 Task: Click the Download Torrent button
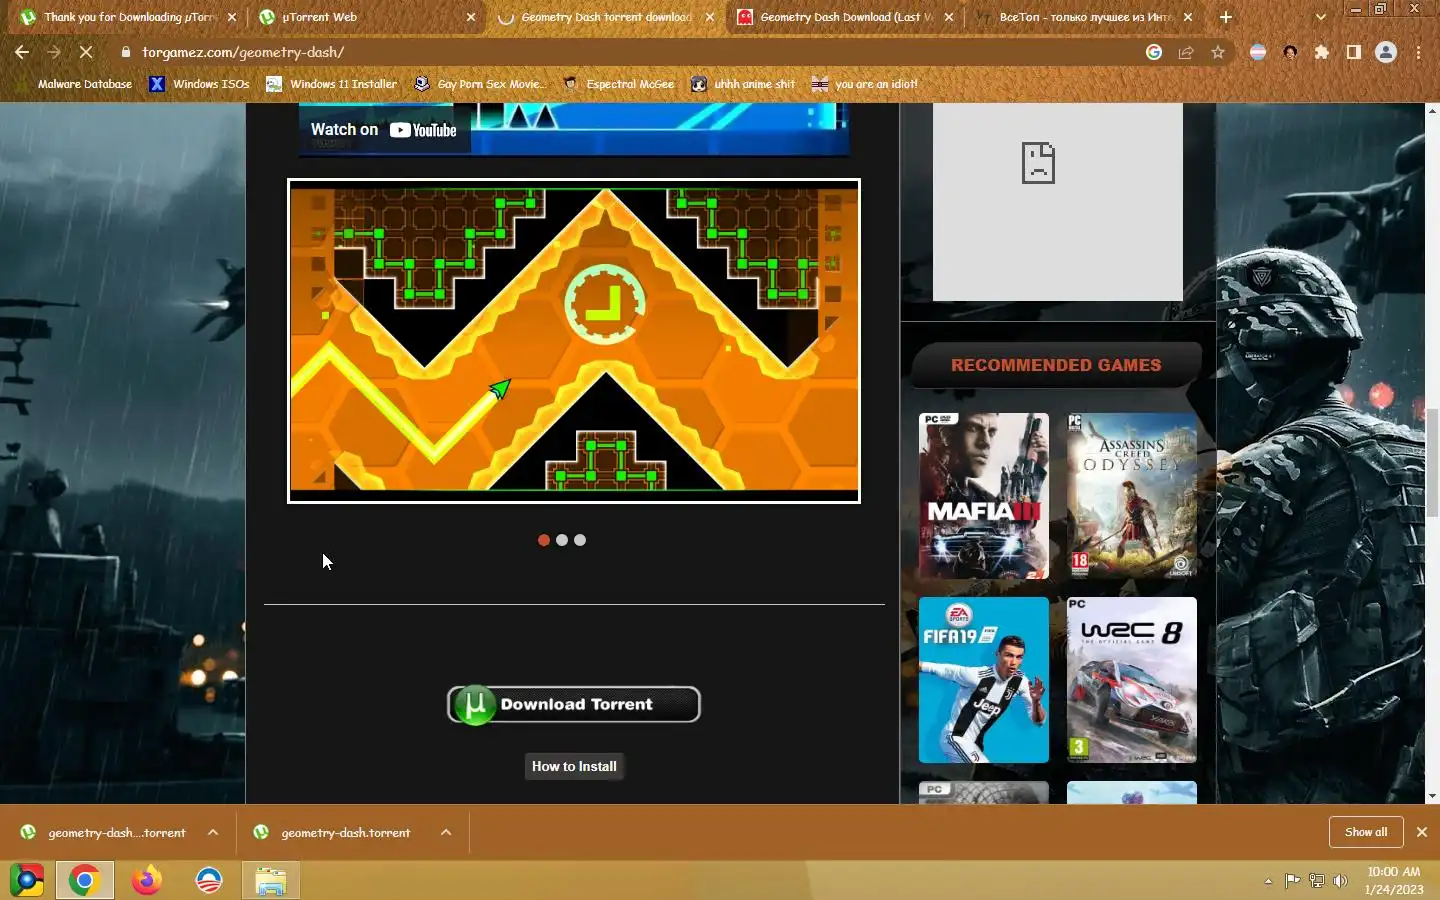pos(574,704)
